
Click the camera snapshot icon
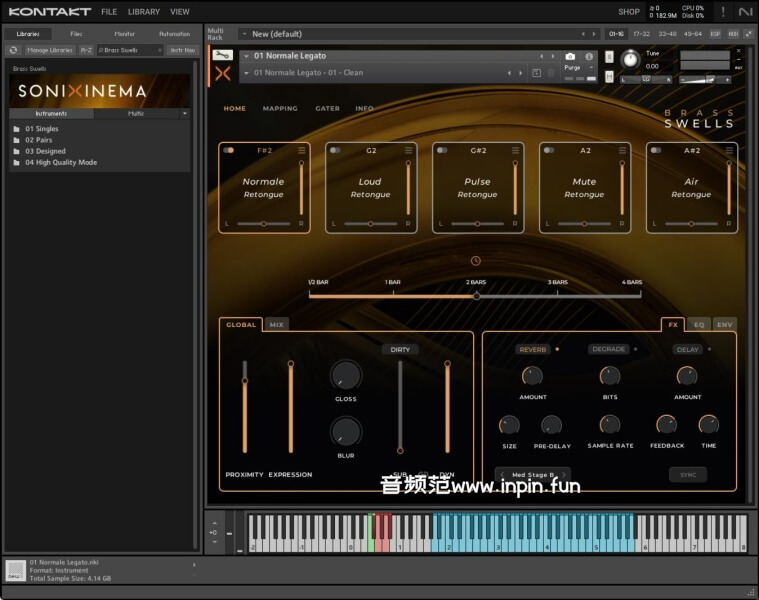(x=570, y=57)
